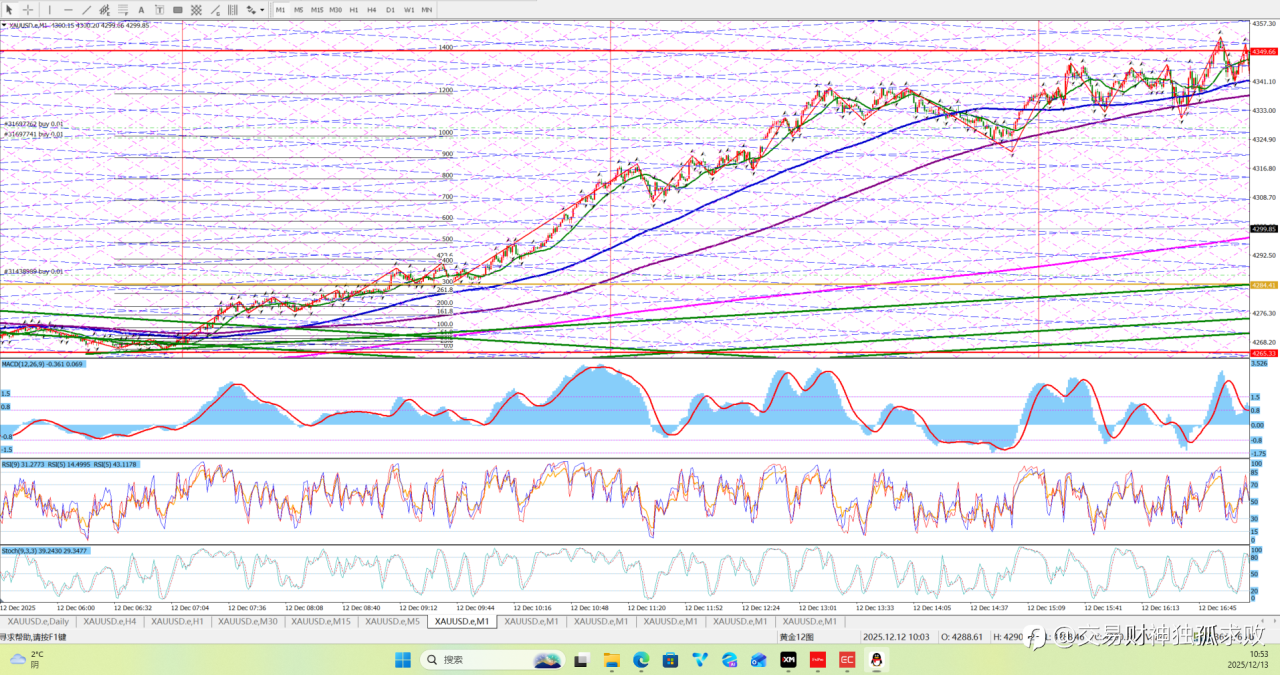Choose the trendline drawing tool
The image size is (1280, 675).
pyautogui.click(x=86, y=10)
